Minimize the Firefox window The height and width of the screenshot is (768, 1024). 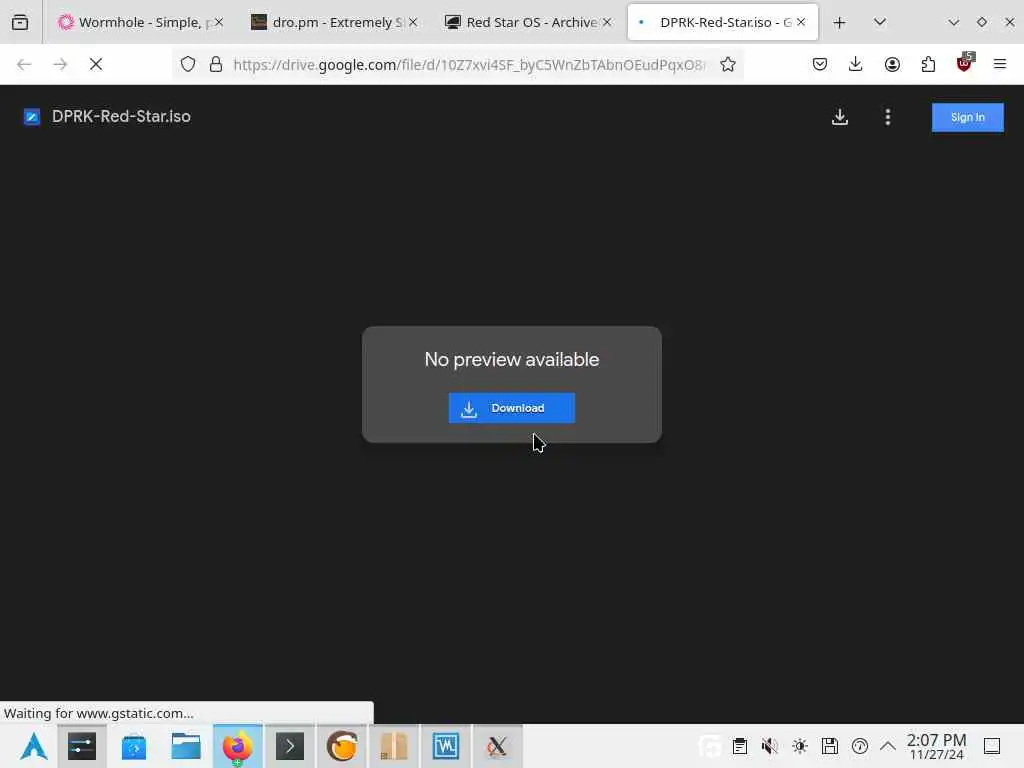tap(954, 22)
